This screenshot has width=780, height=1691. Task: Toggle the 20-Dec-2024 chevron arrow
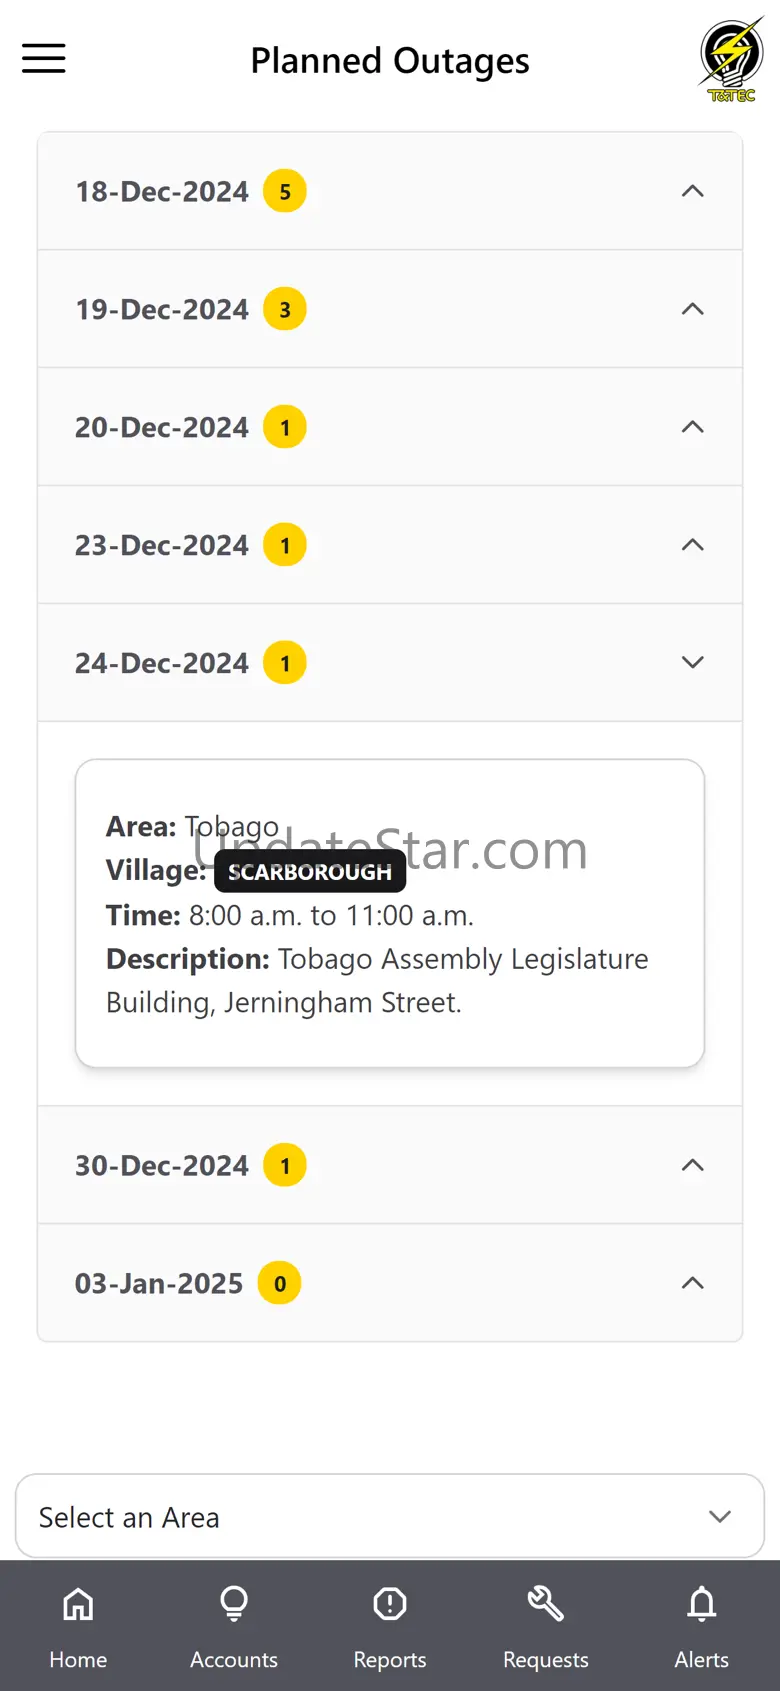tap(692, 427)
